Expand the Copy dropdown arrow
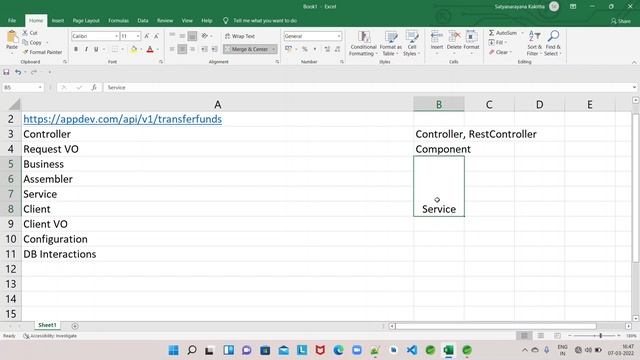 [x=47, y=42]
